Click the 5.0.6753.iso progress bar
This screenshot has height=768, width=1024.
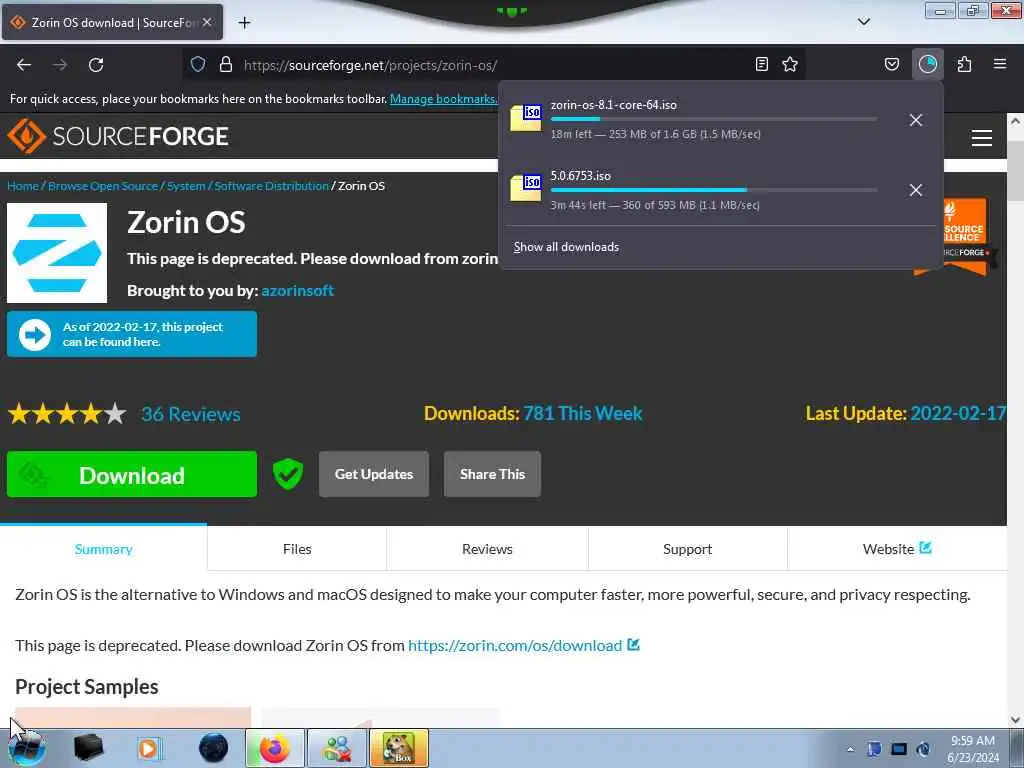pyautogui.click(x=714, y=190)
